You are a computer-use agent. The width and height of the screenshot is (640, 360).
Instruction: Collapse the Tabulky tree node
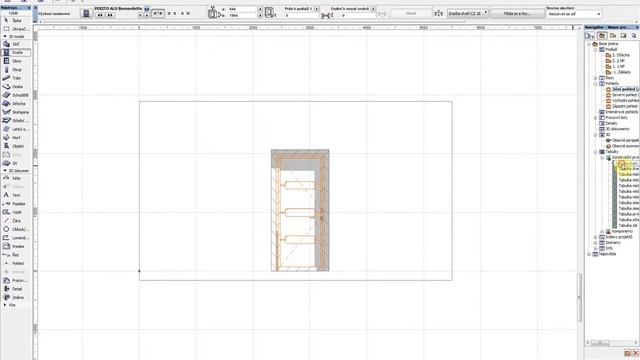596,152
